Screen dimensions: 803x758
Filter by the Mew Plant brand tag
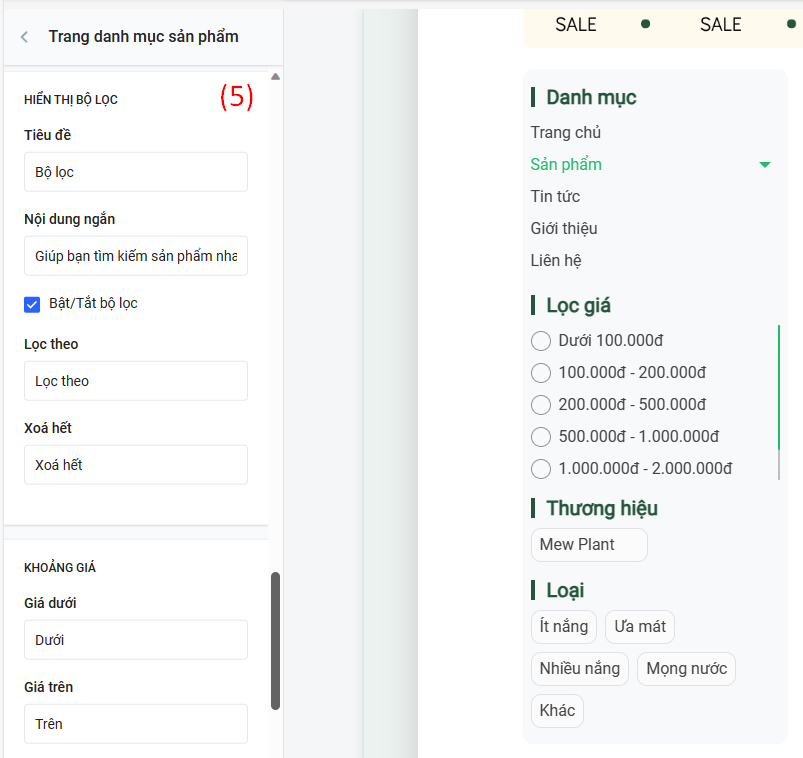[589, 544]
